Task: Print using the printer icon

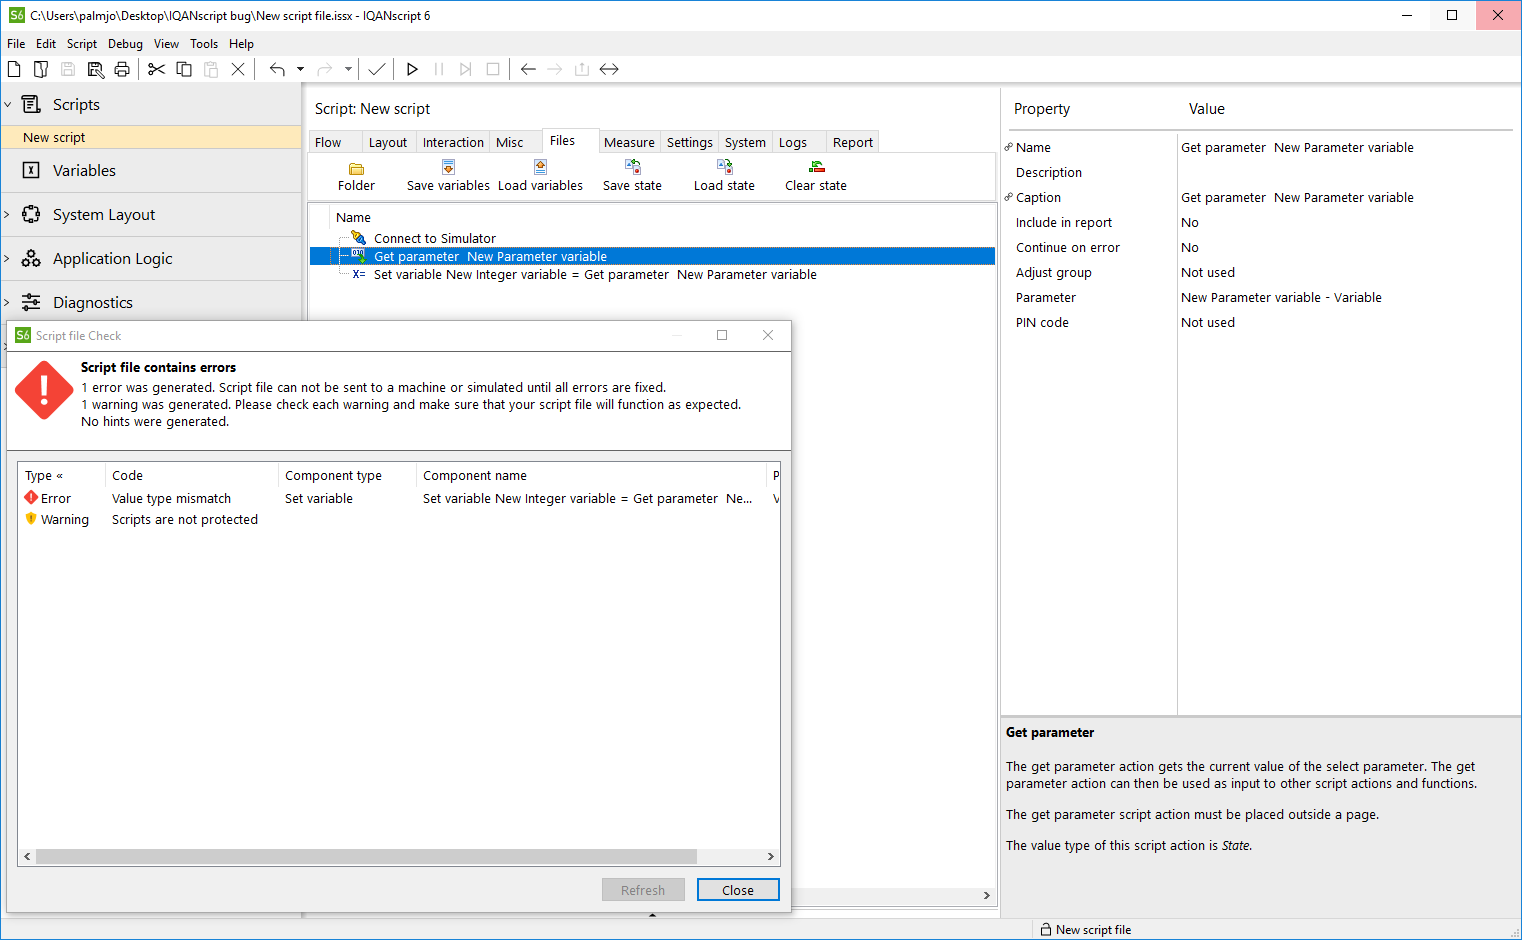Action: pyautogui.click(x=122, y=69)
